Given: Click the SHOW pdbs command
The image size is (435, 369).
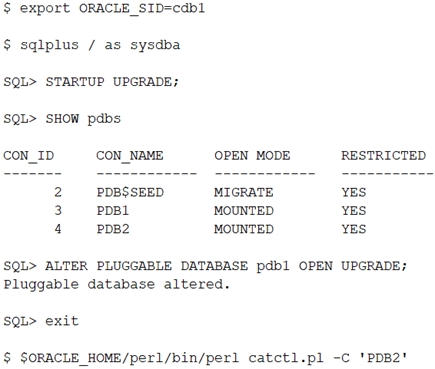Looking at the screenshot, I should (83, 119).
